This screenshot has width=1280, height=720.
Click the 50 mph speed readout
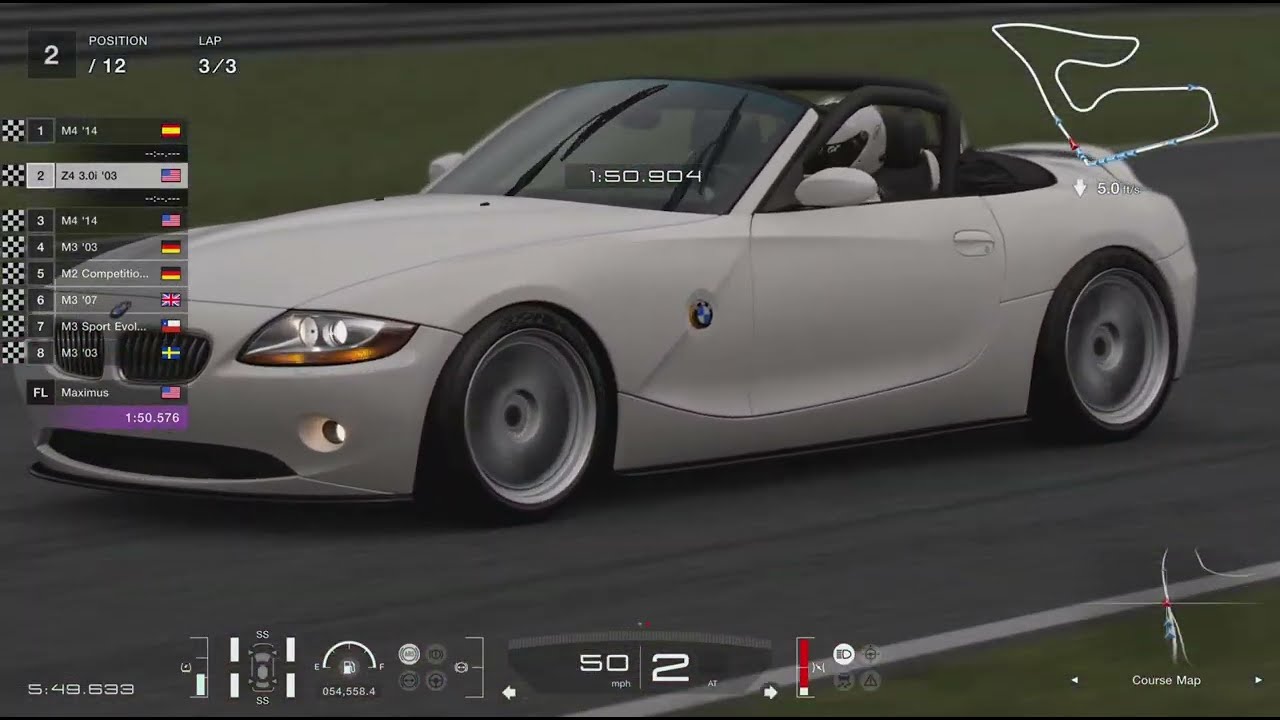(604, 663)
